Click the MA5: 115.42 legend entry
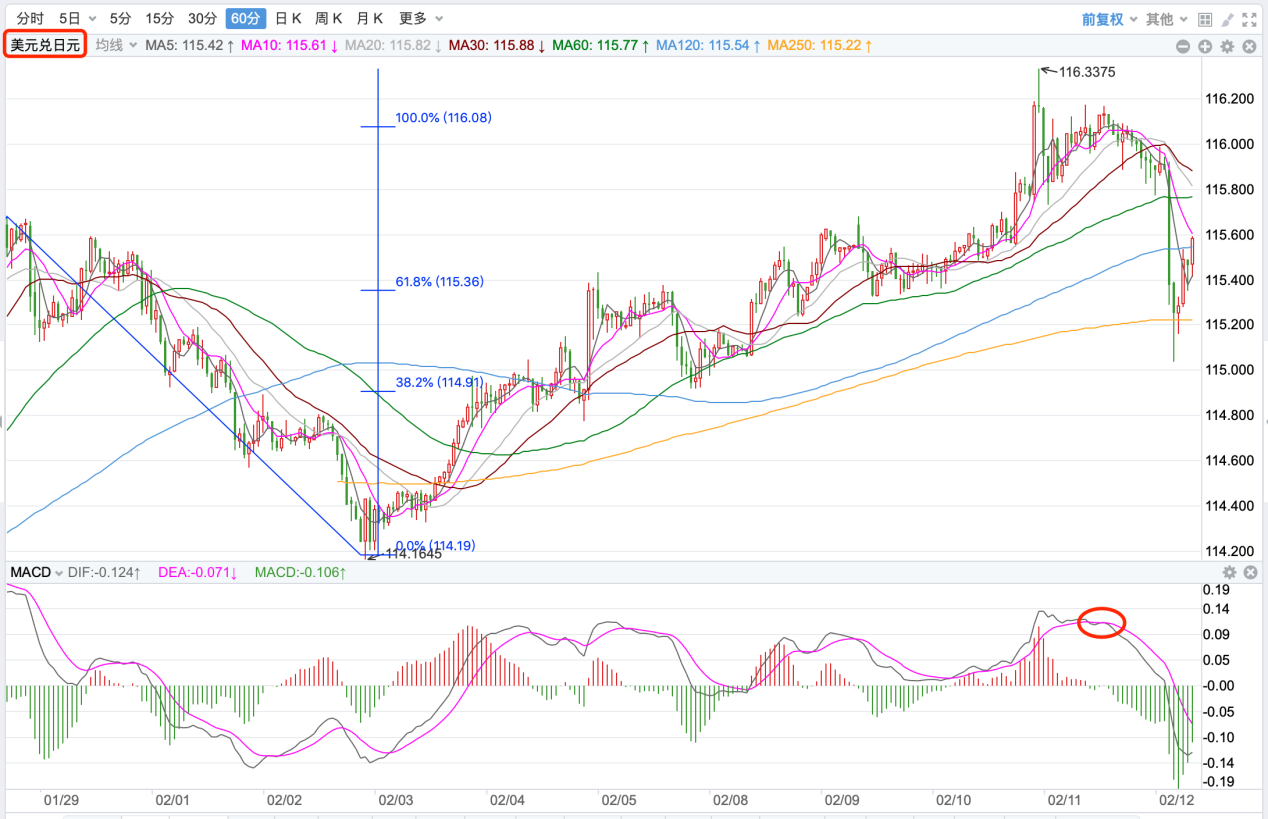The height and width of the screenshot is (819, 1268). (x=190, y=45)
